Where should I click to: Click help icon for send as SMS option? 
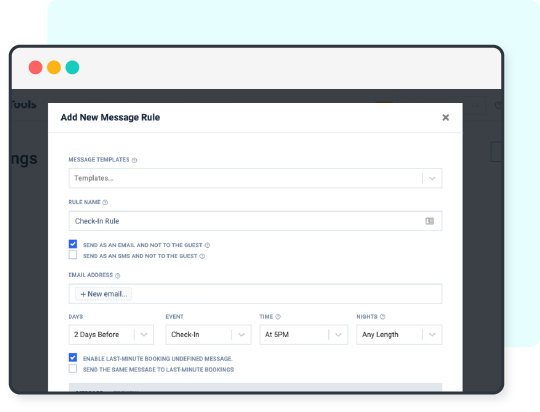point(202,256)
